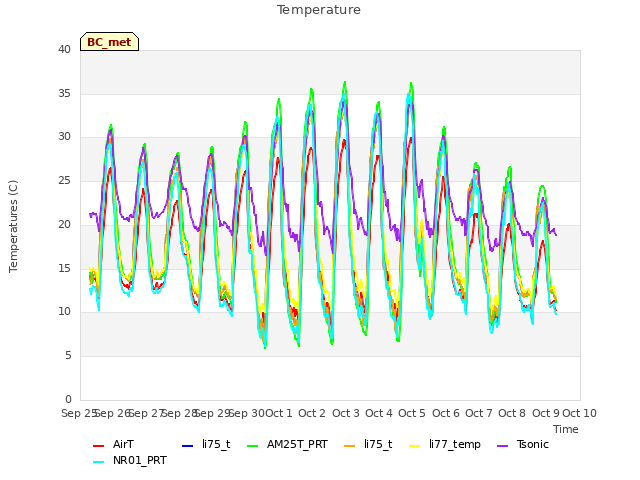This screenshot has width=640, height=480.
Task: Click the Oct 3 x-axis tick label
Action: pos(346,413)
